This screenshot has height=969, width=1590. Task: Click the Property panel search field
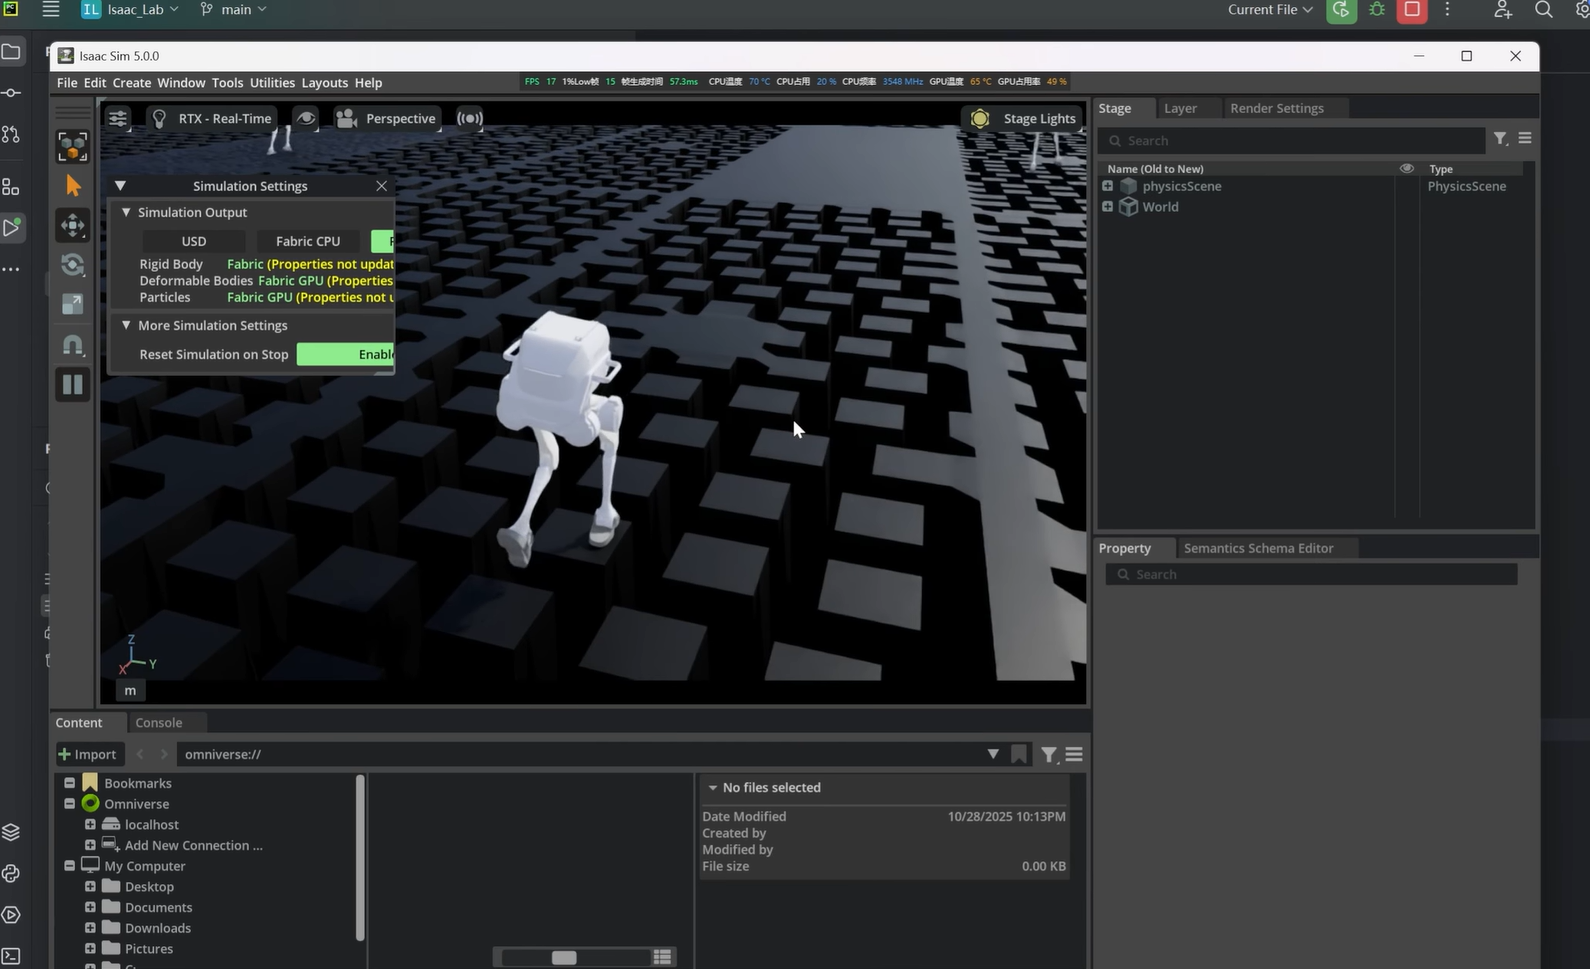(1311, 574)
